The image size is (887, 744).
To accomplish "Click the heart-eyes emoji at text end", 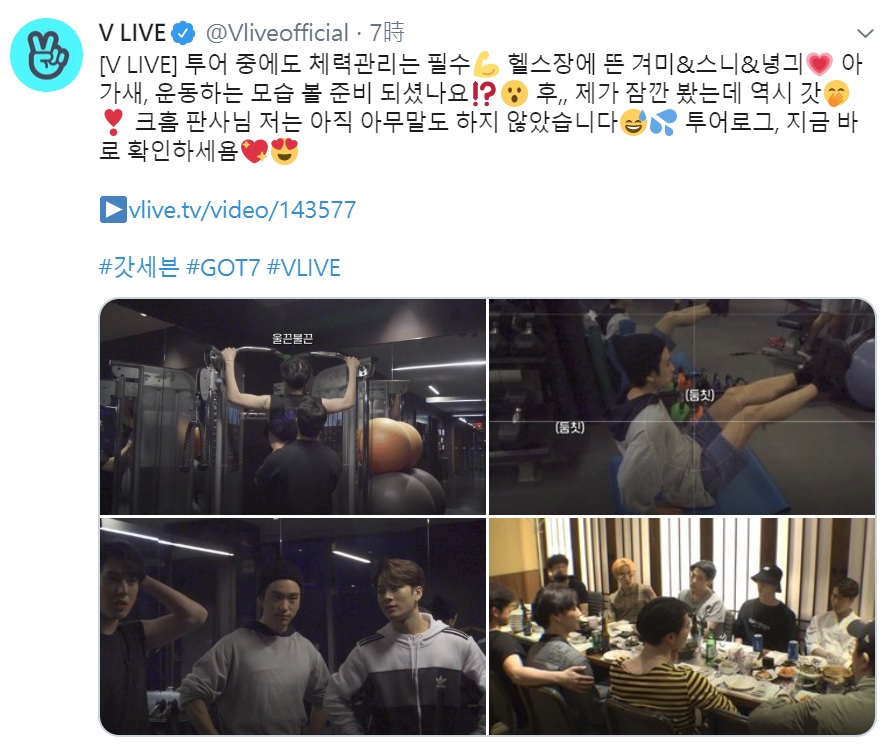I will (285, 151).
